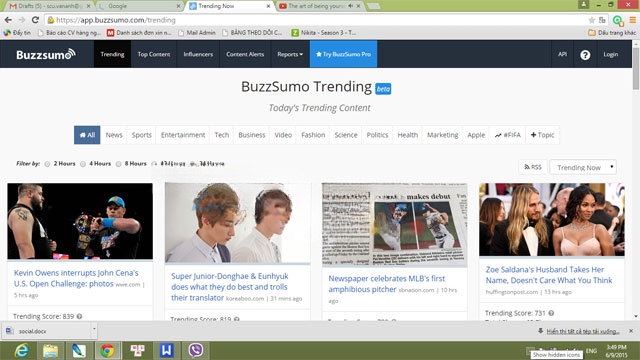Screen dimensions: 640x360
Task: Mute audio on YouTube tab
Action: pos(351,6)
